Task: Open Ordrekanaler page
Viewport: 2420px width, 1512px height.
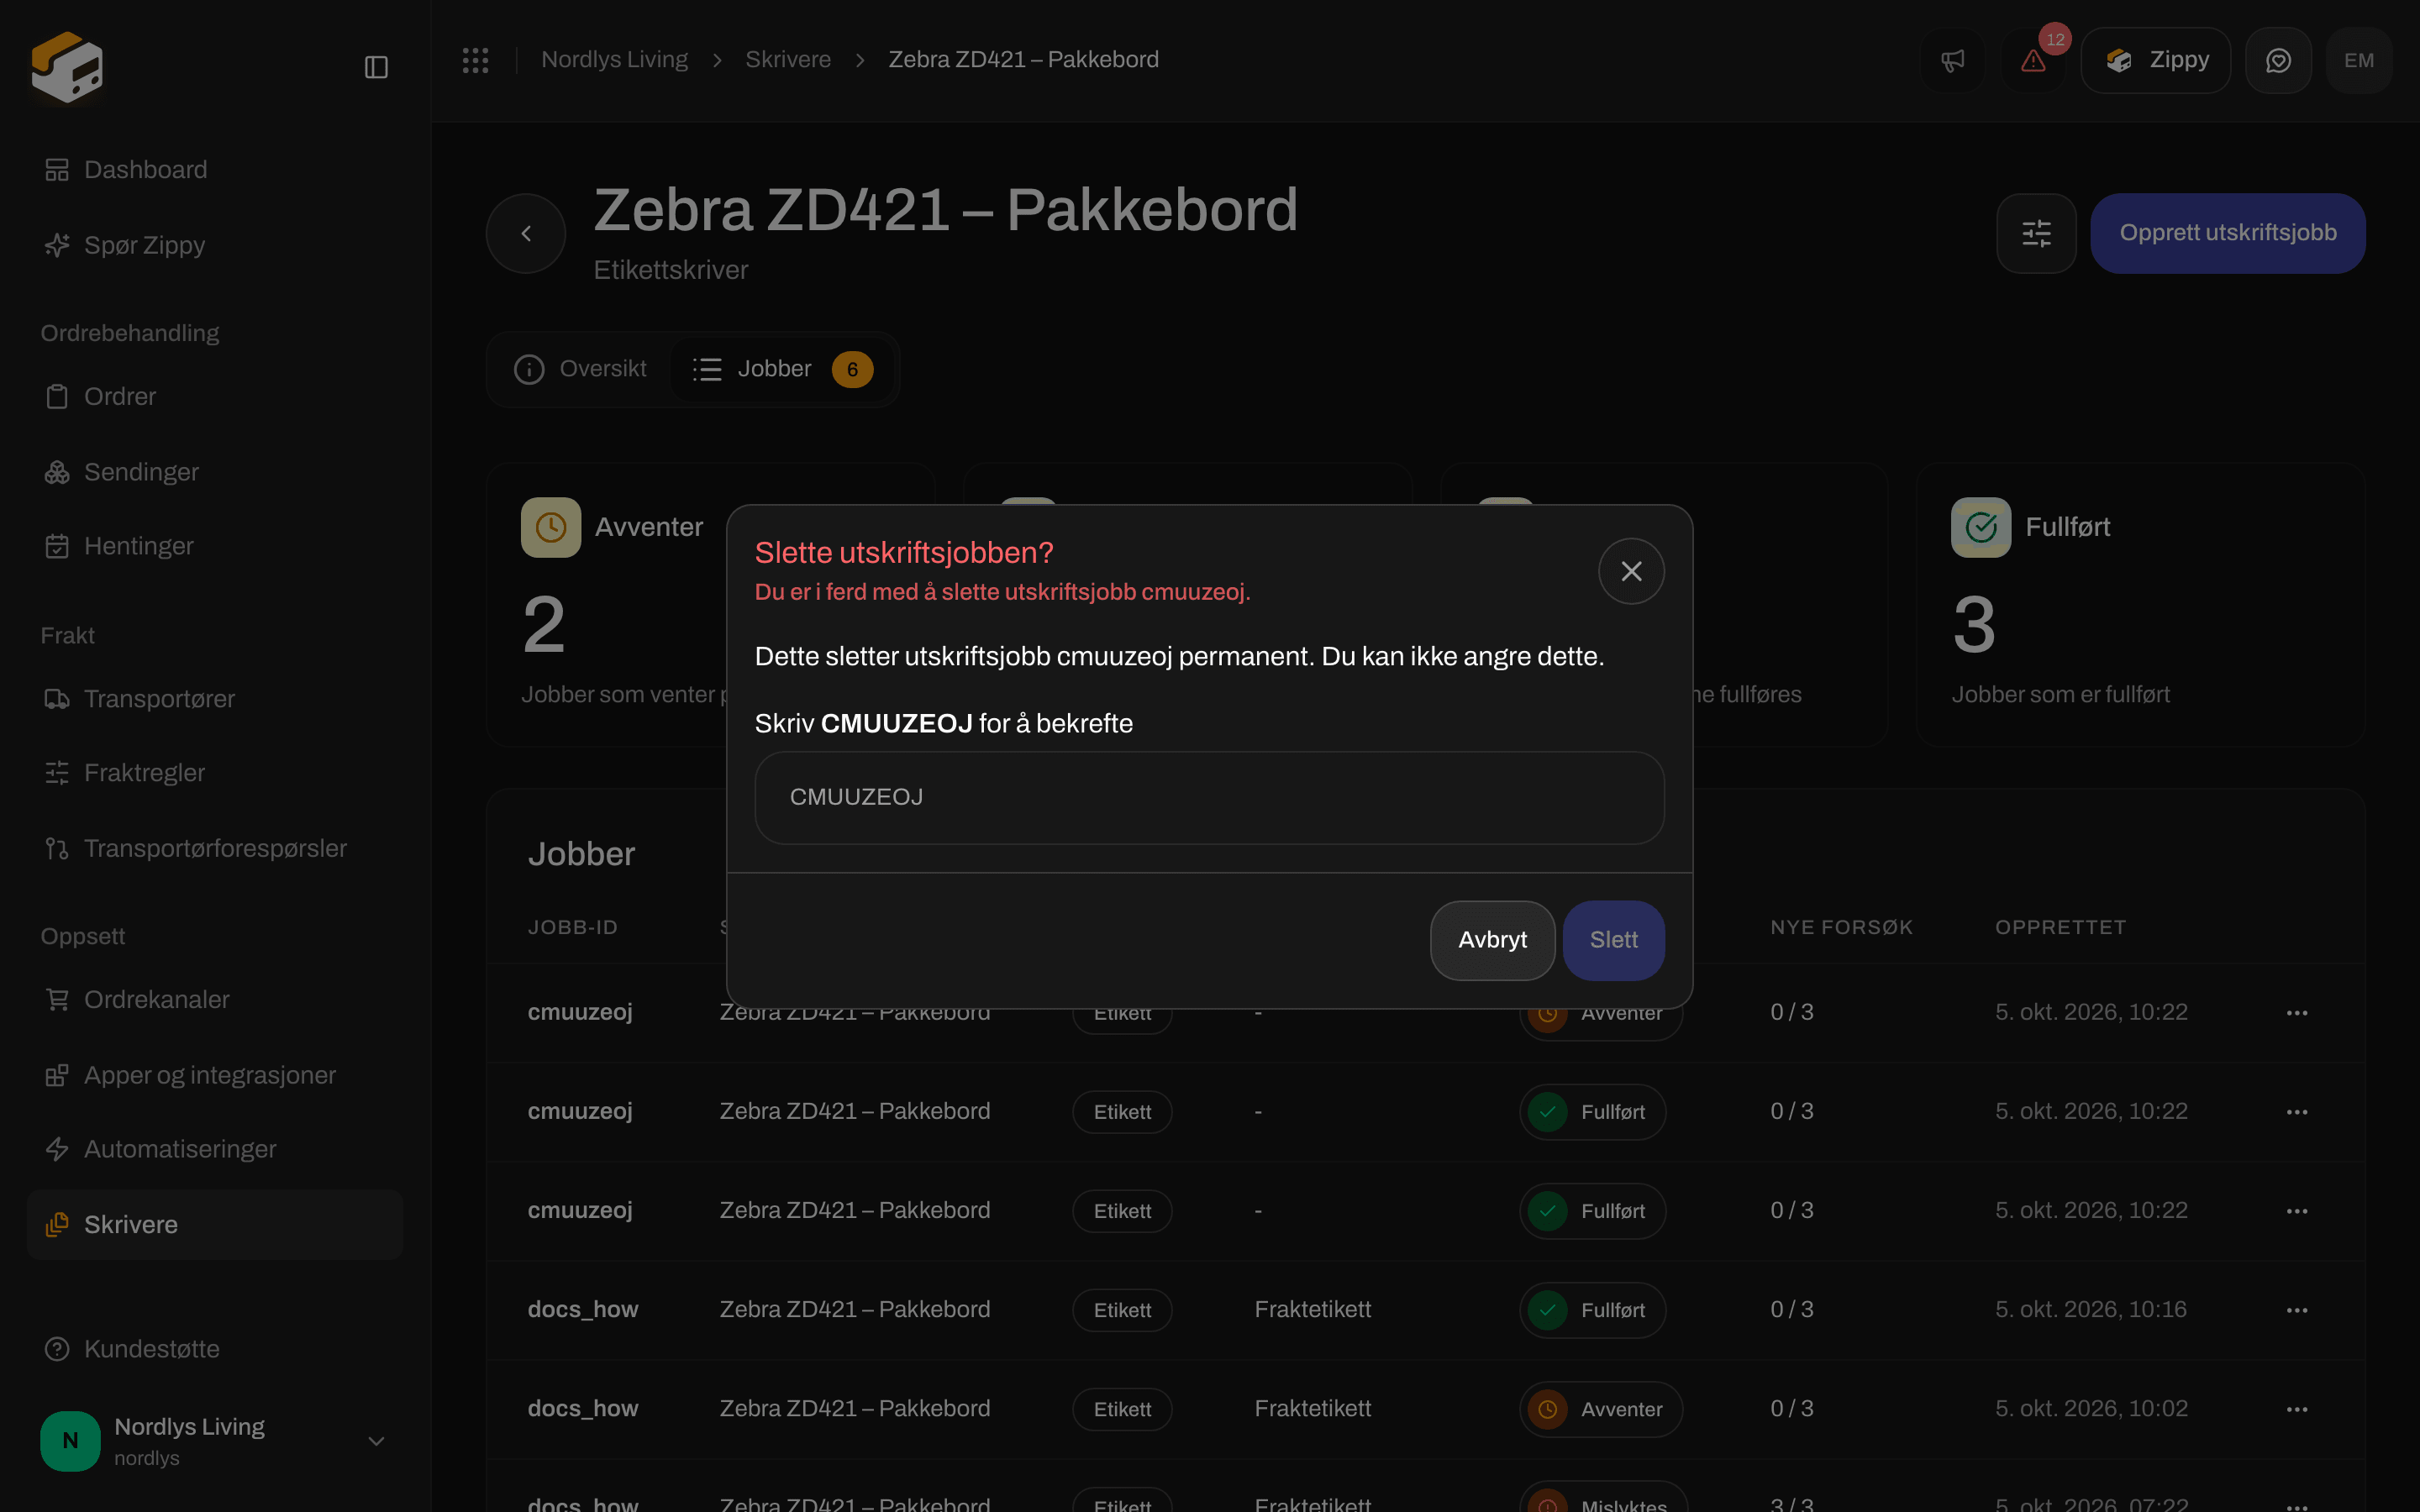Action: pos(215,1000)
